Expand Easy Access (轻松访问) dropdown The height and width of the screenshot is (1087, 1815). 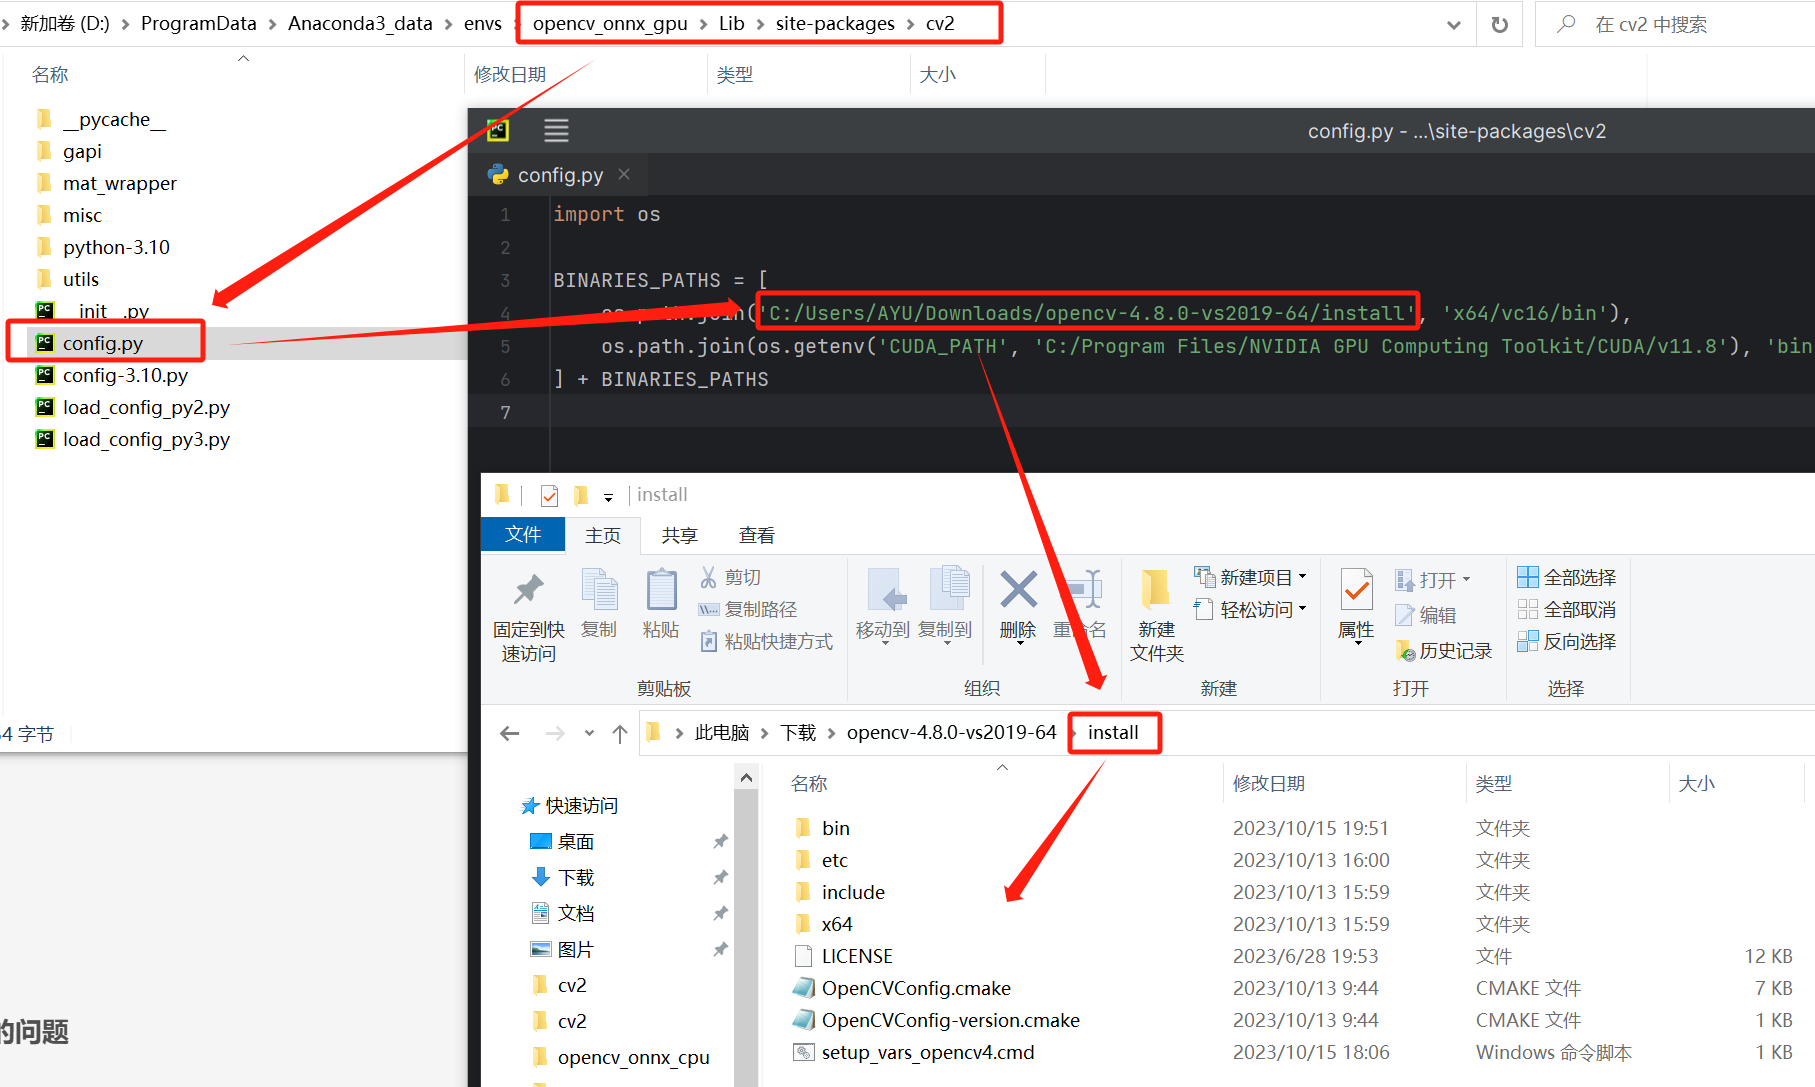click(1251, 610)
